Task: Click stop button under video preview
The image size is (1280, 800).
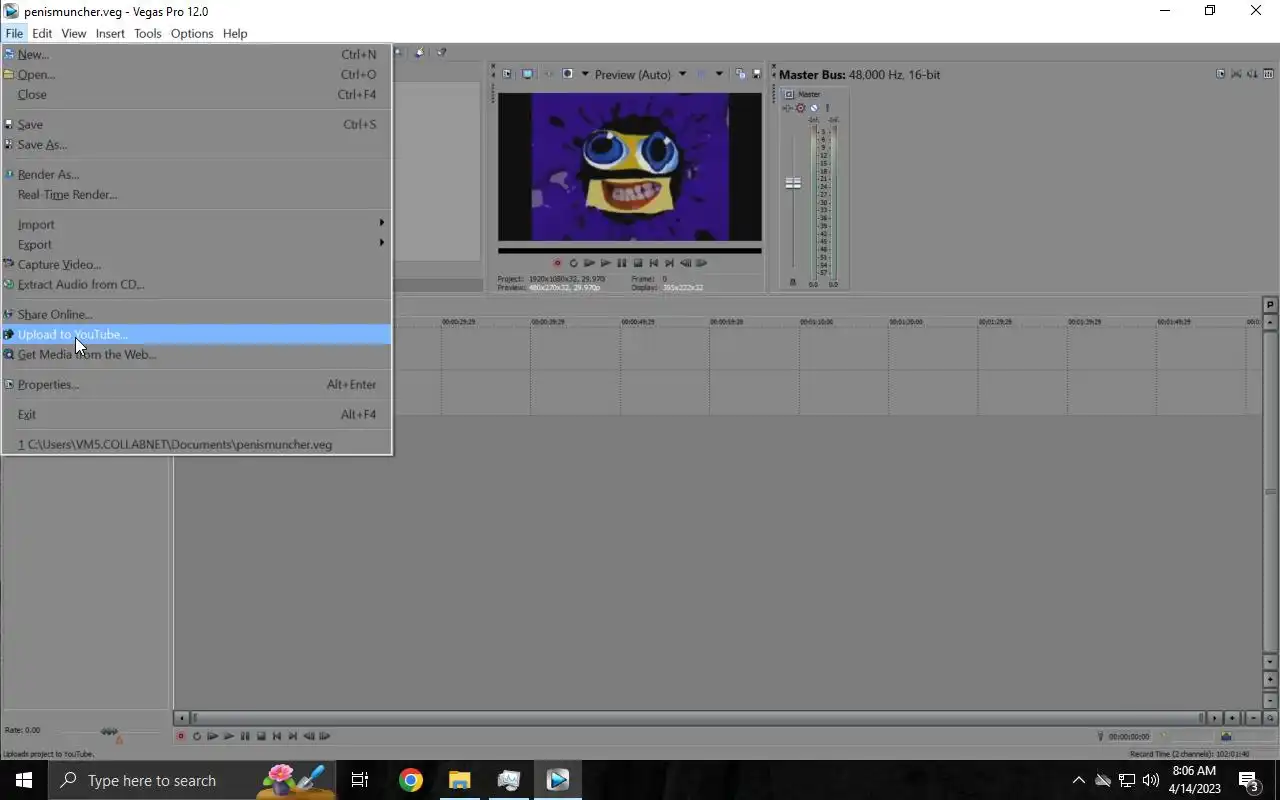Action: (x=637, y=263)
